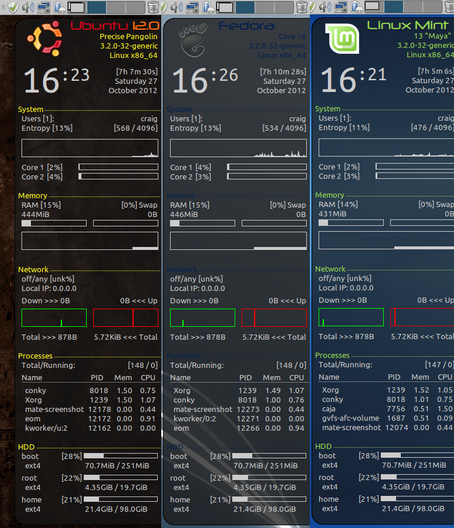Viewport: 454px width, 528px height.
Task: Click the Ubuntu circle-of-friends logo
Action: 44,38
